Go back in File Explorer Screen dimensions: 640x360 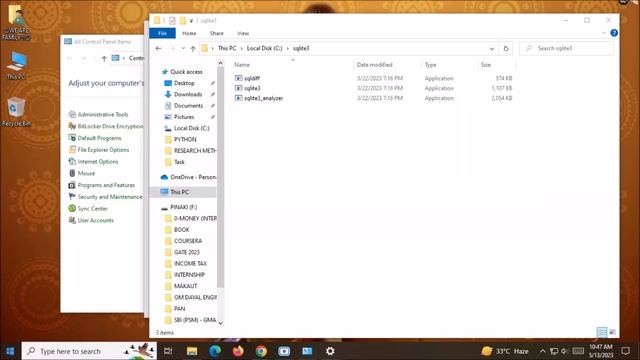158,48
